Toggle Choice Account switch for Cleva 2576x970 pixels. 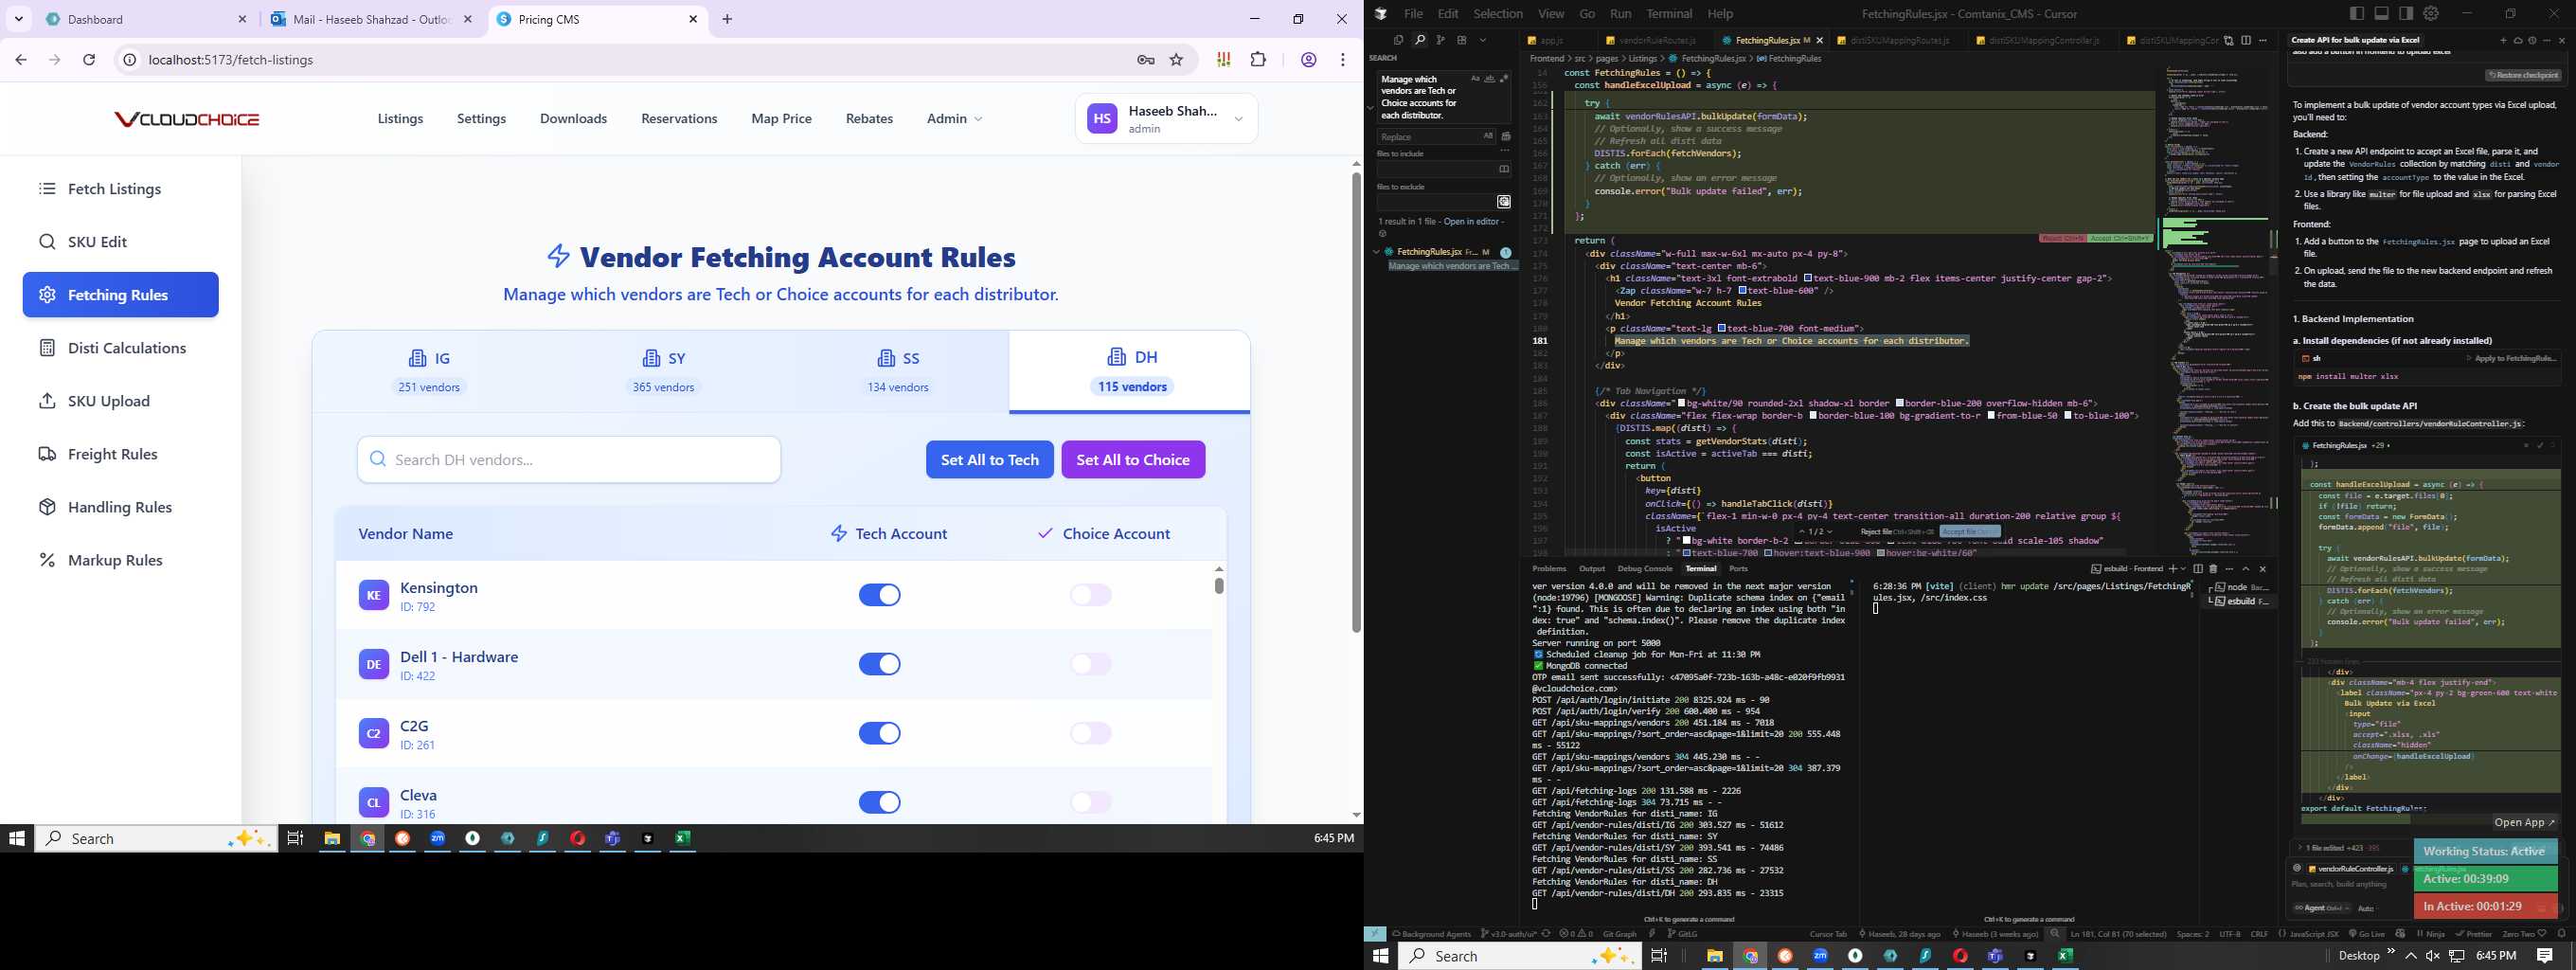click(1091, 802)
